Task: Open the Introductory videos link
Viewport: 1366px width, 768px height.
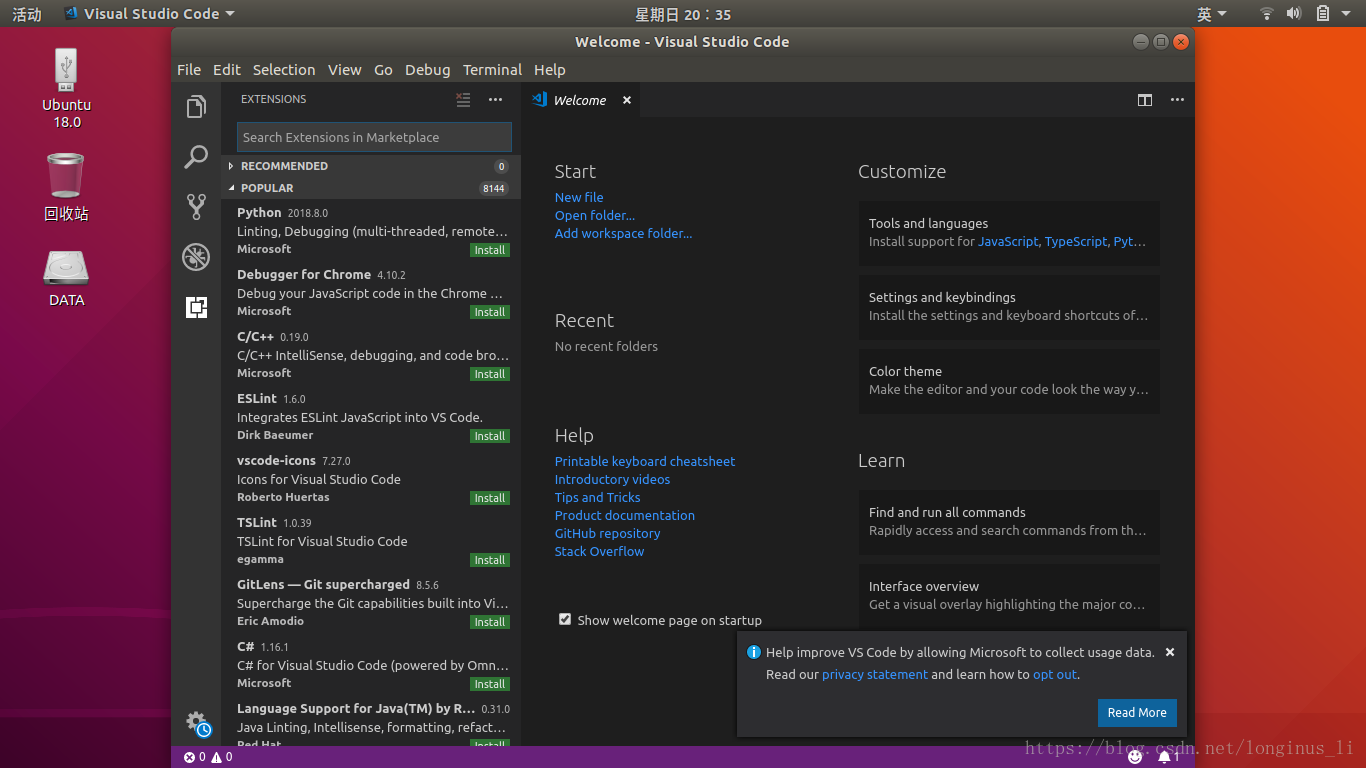Action: point(612,479)
